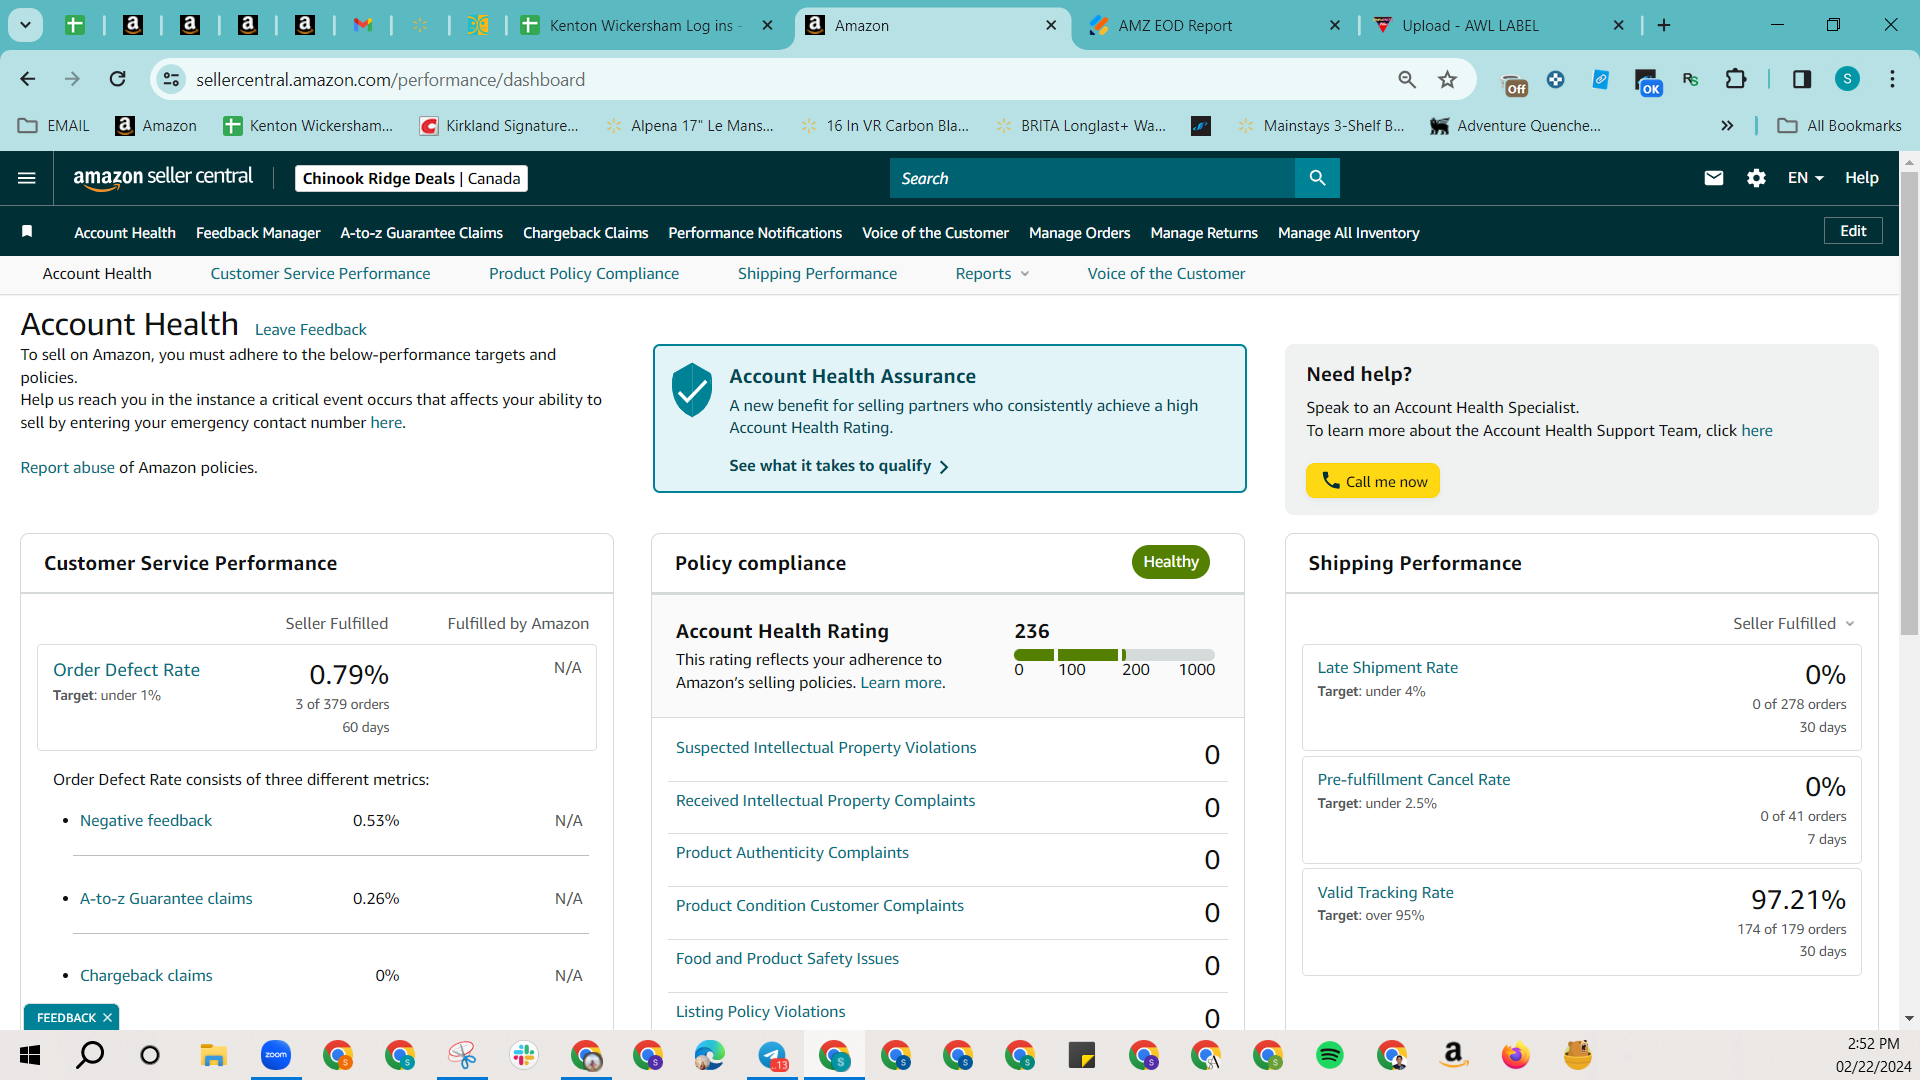Image resolution: width=1920 pixels, height=1080 pixels.
Task: Click the Chinook Ridge Deals Canada account switcher
Action: (411, 178)
